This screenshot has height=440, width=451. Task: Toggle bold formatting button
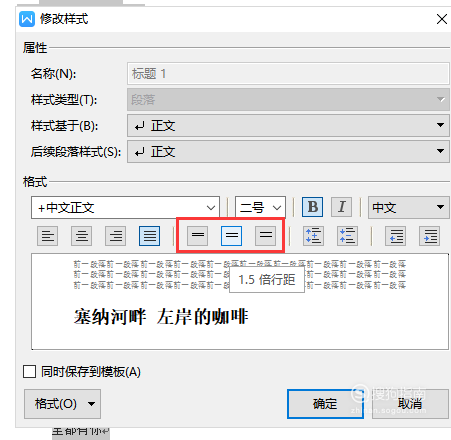click(x=312, y=207)
